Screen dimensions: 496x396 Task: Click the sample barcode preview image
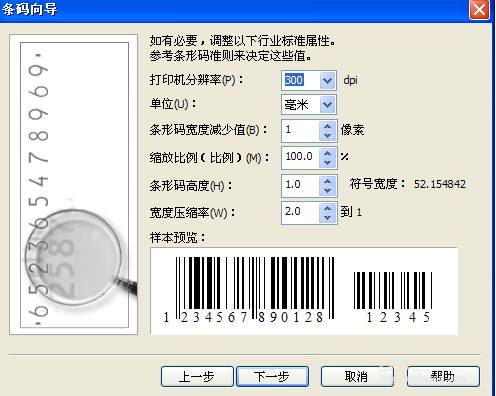pyautogui.click(x=304, y=291)
